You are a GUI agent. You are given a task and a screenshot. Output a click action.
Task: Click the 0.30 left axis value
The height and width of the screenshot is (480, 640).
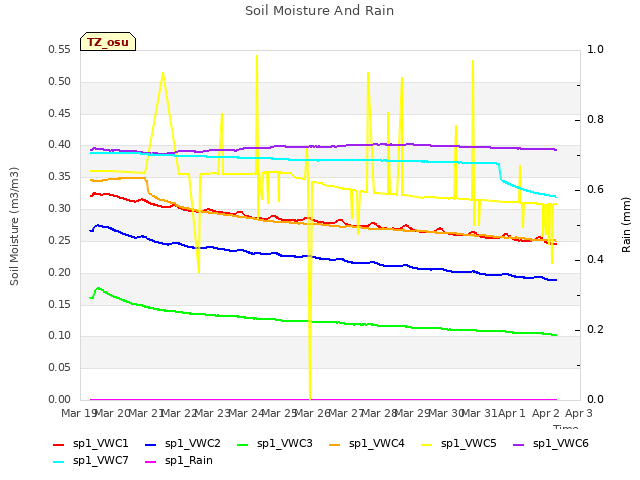click(60, 209)
